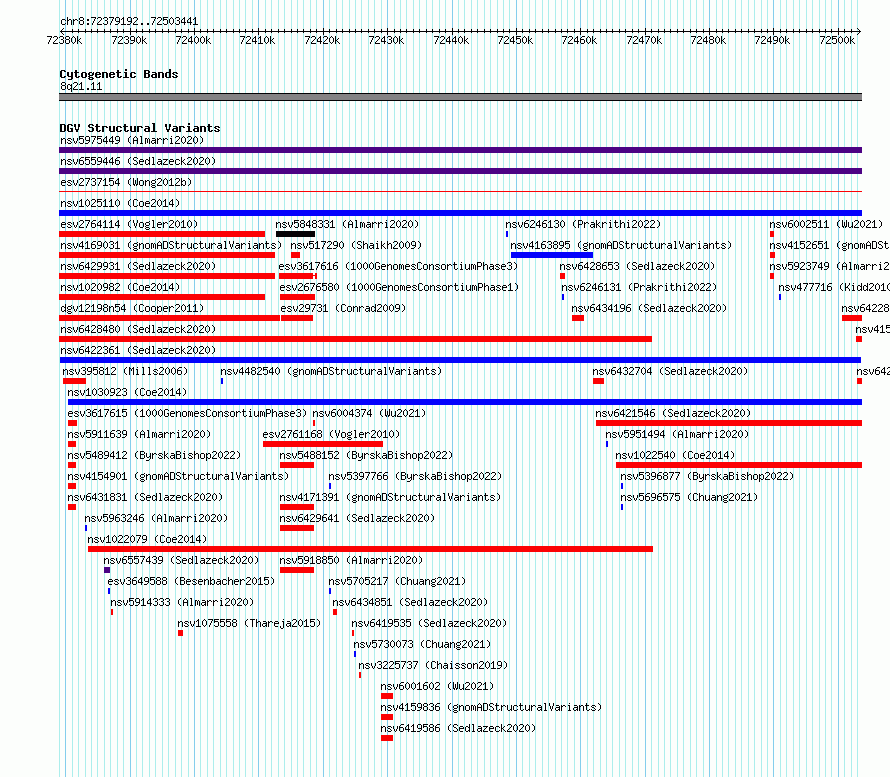Select nsv5963246 (Almarri2020) label

tap(156, 518)
